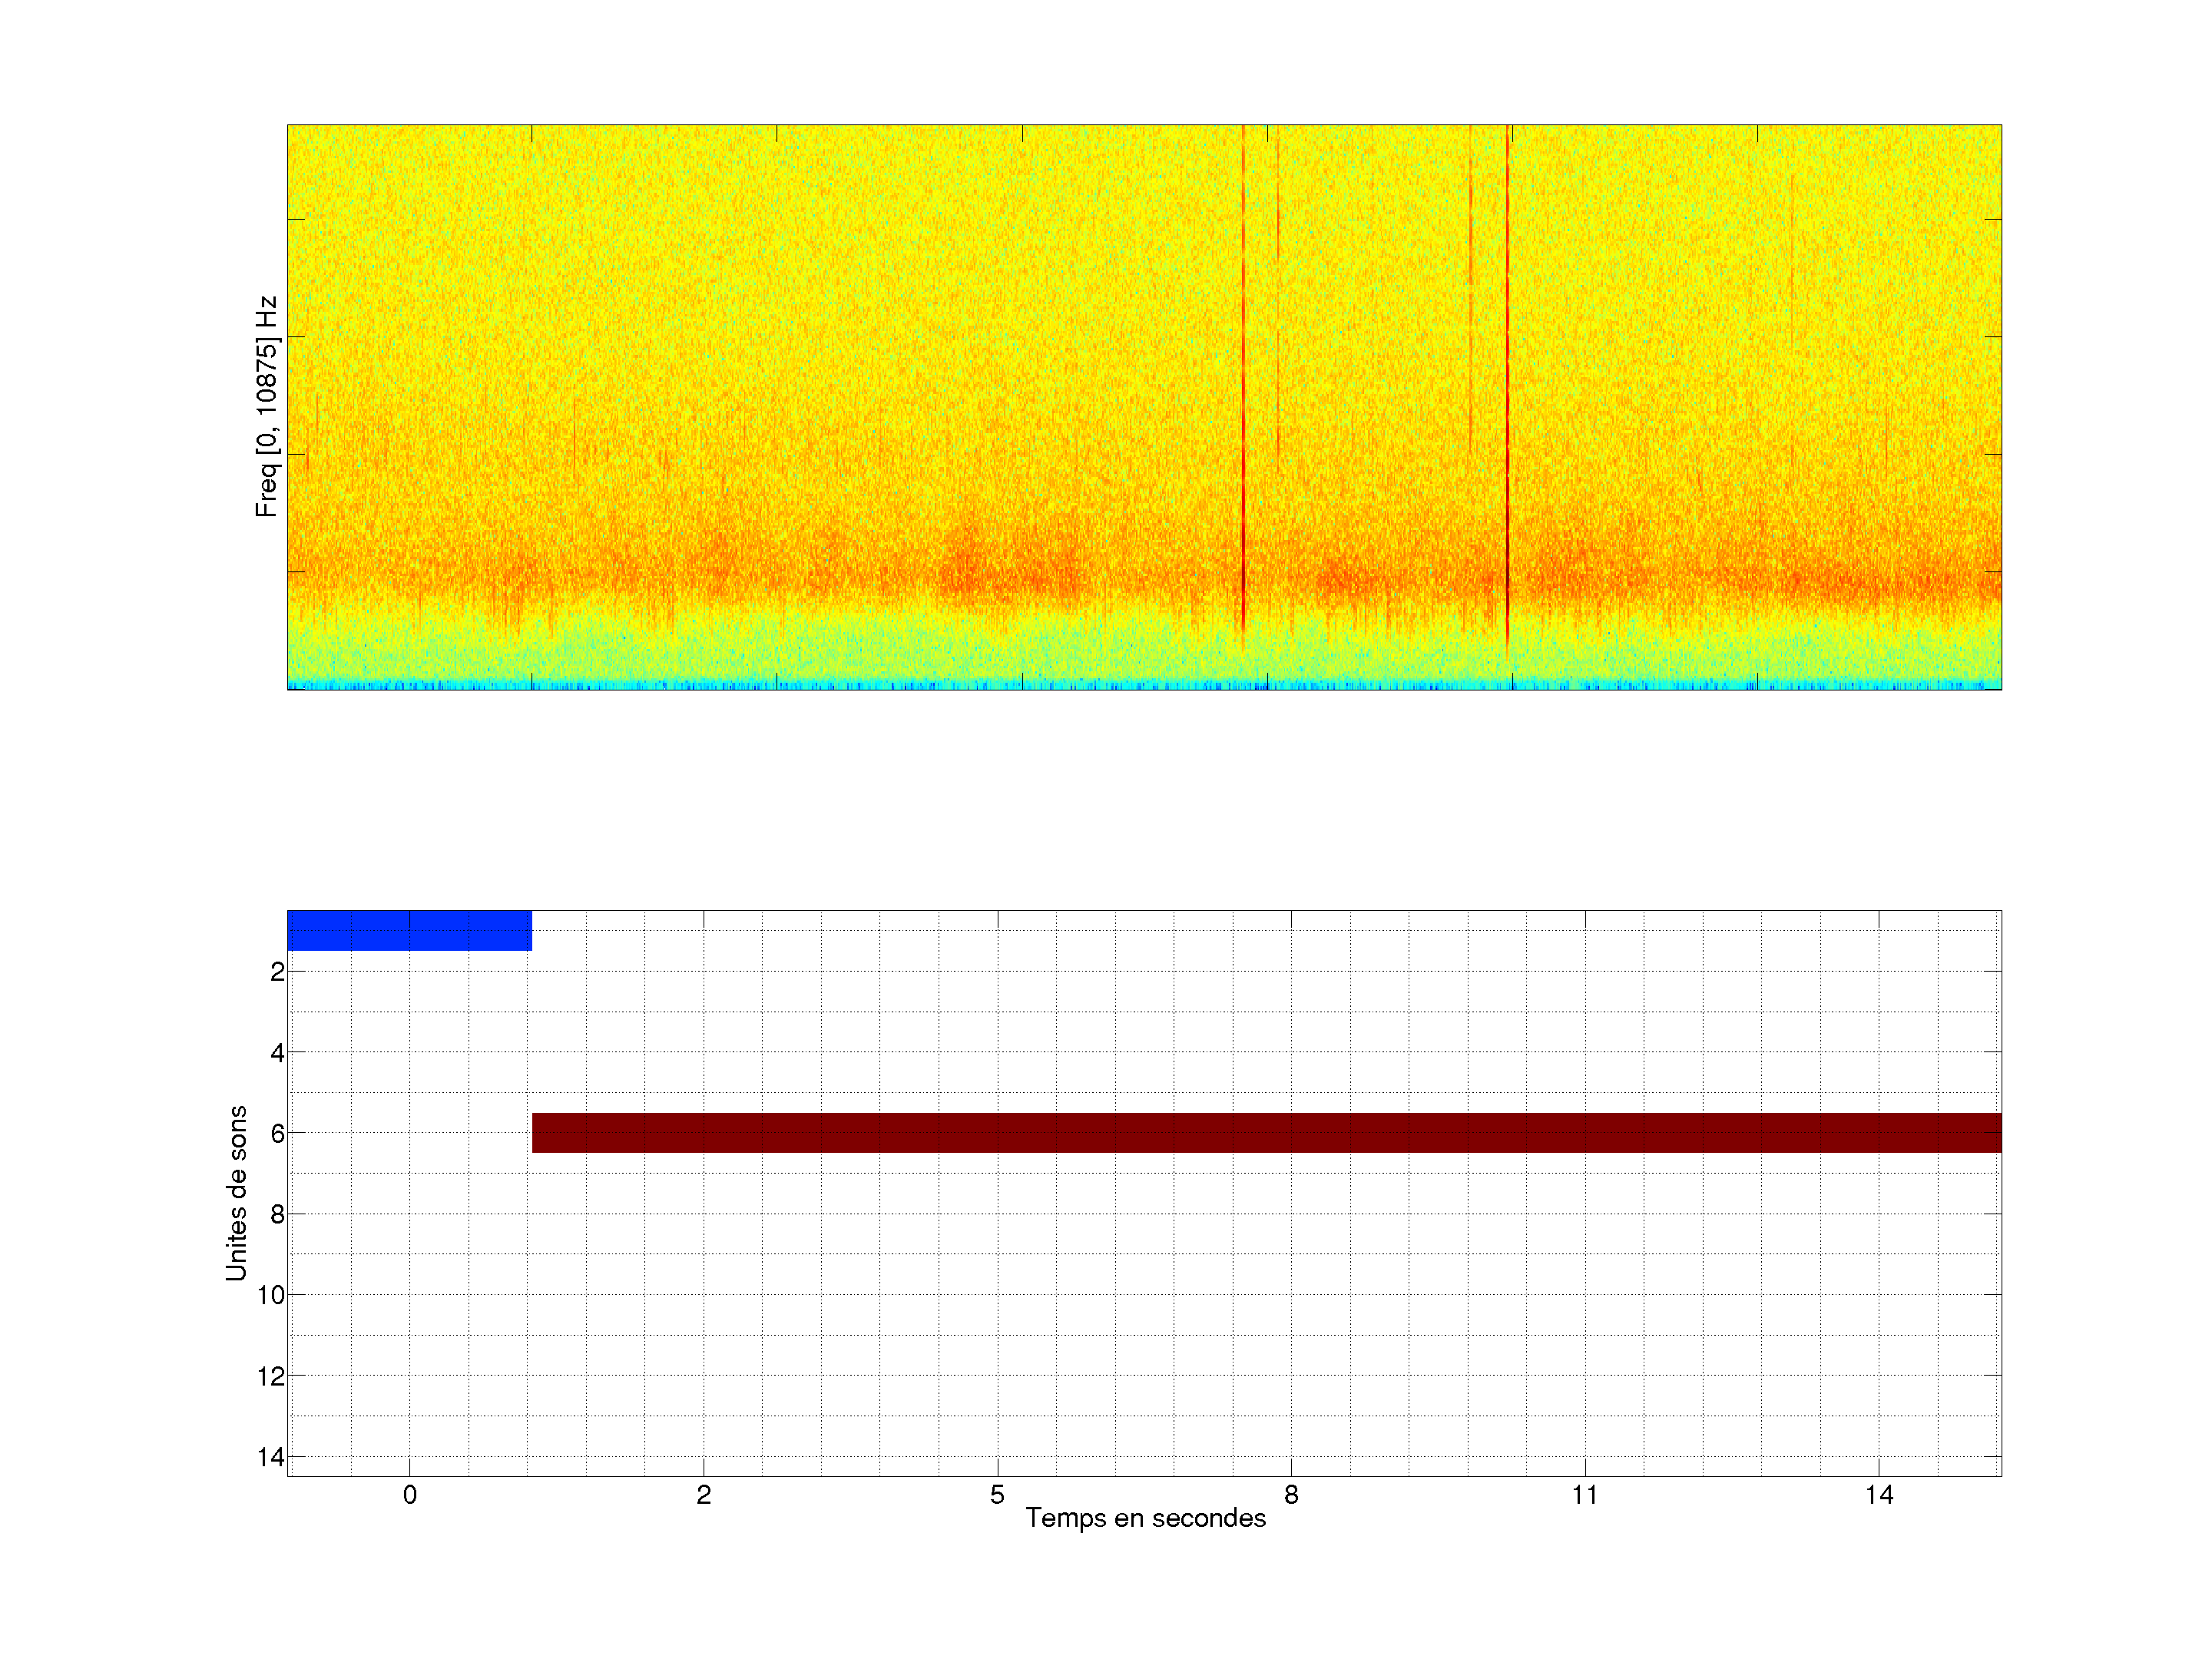This screenshot has width=2212, height=1659.
Task: Click y-axis tick label '10'
Action: [x=271, y=1295]
